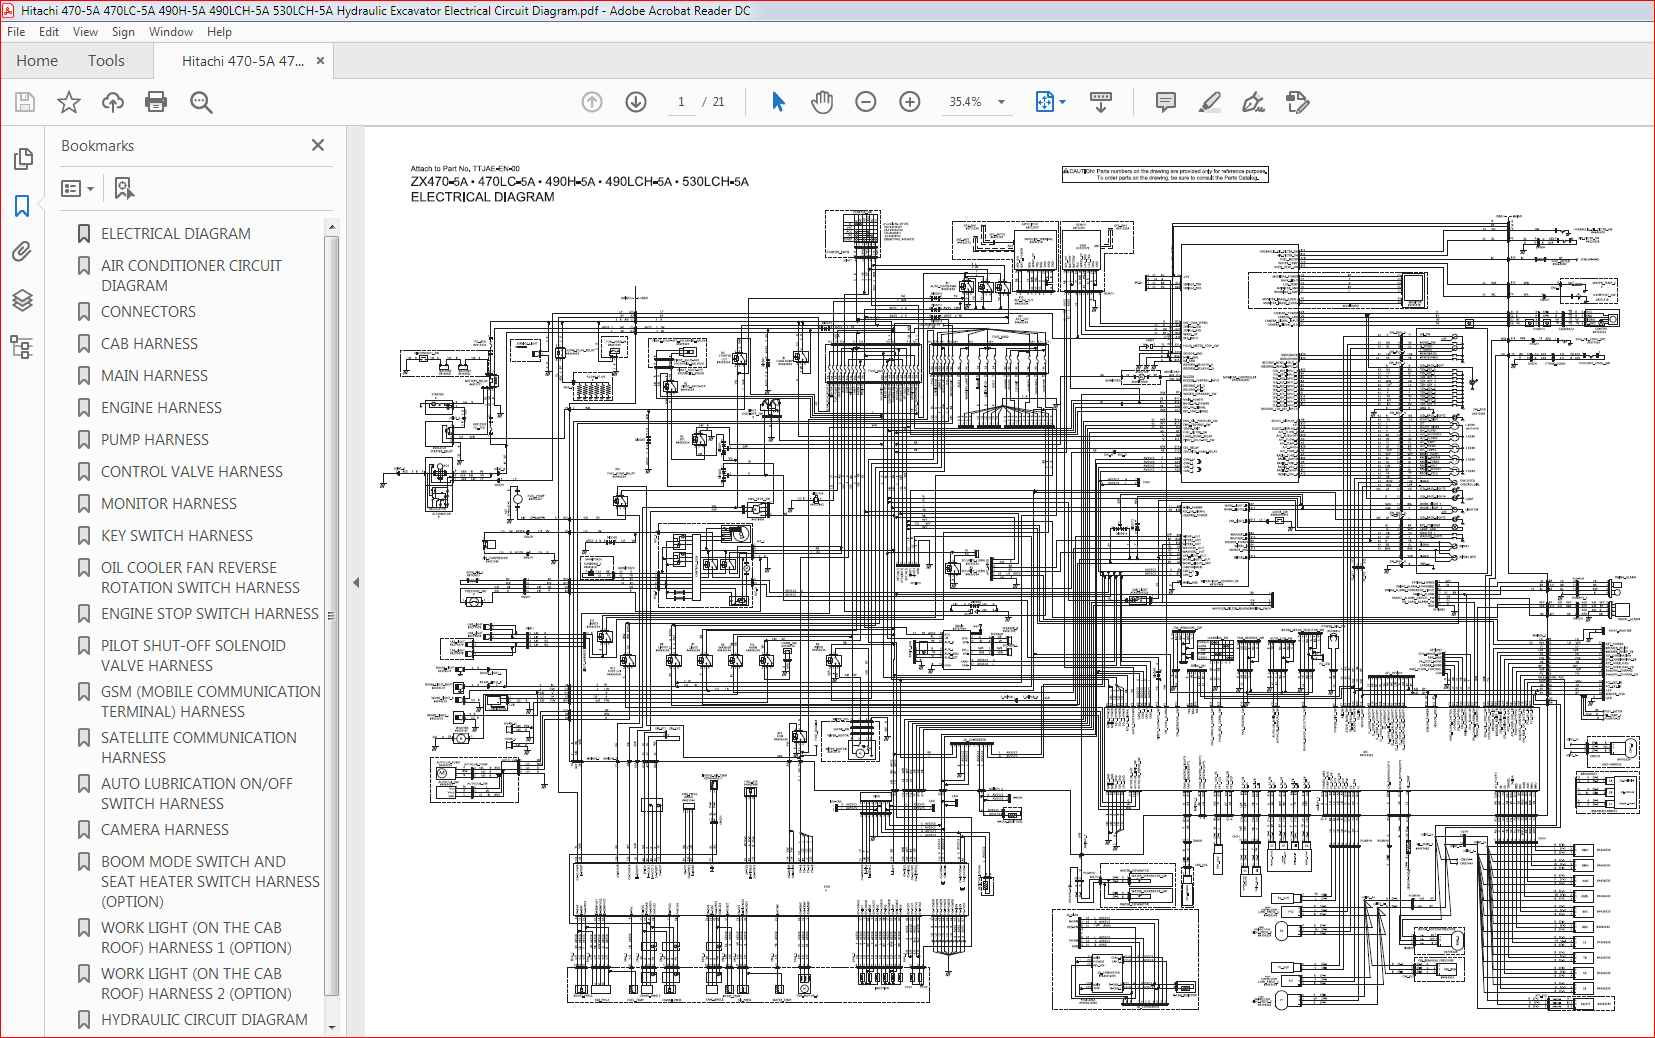The width and height of the screenshot is (1655, 1038).
Task: Click the page number input field
Action: [681, 102]
